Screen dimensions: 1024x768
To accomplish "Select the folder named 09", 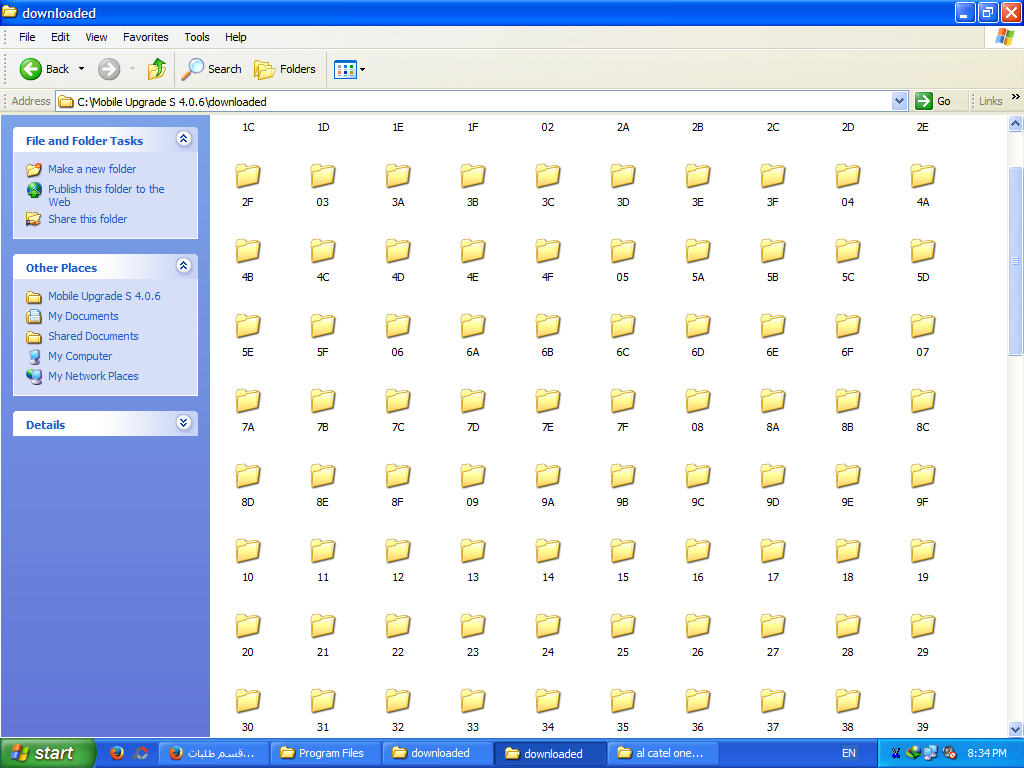I will (x=473, y=485).
